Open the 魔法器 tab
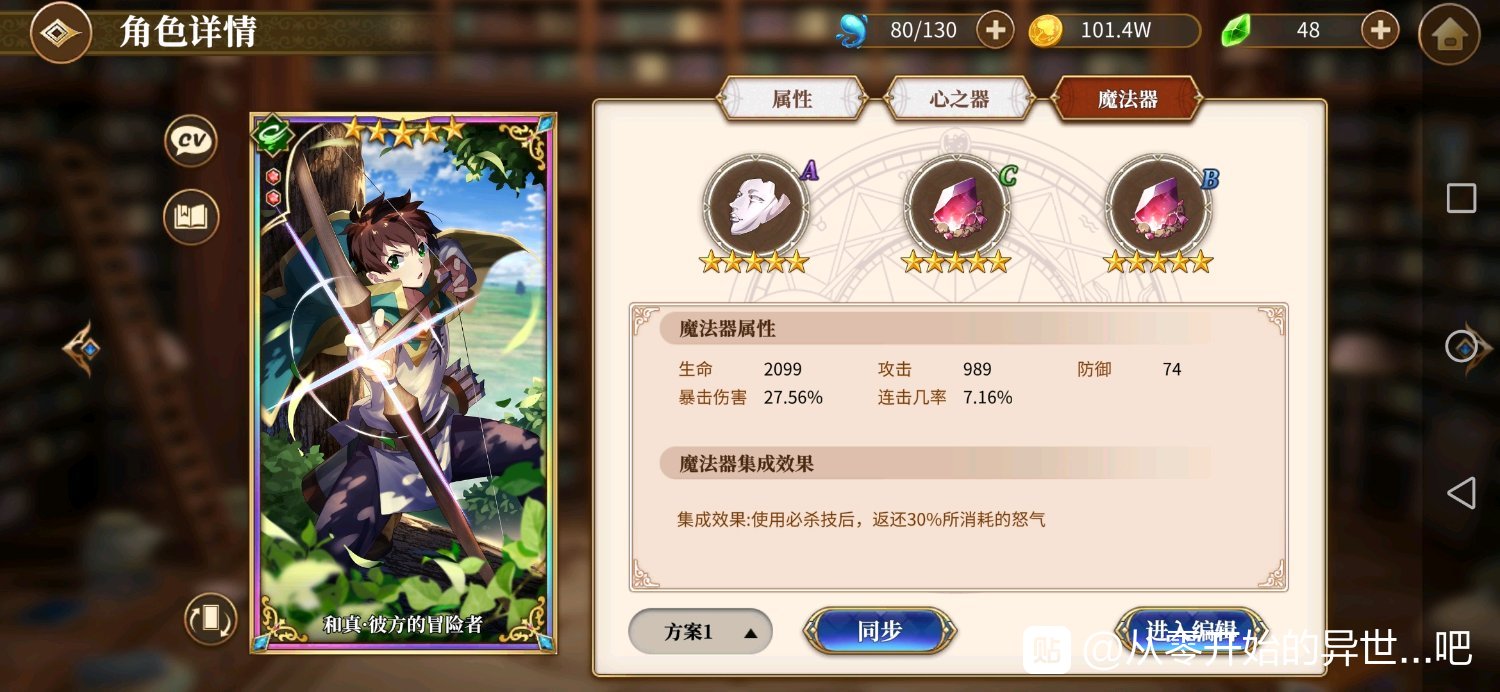The height and width of the screenshot is (692, 1500). [1127, 99]
